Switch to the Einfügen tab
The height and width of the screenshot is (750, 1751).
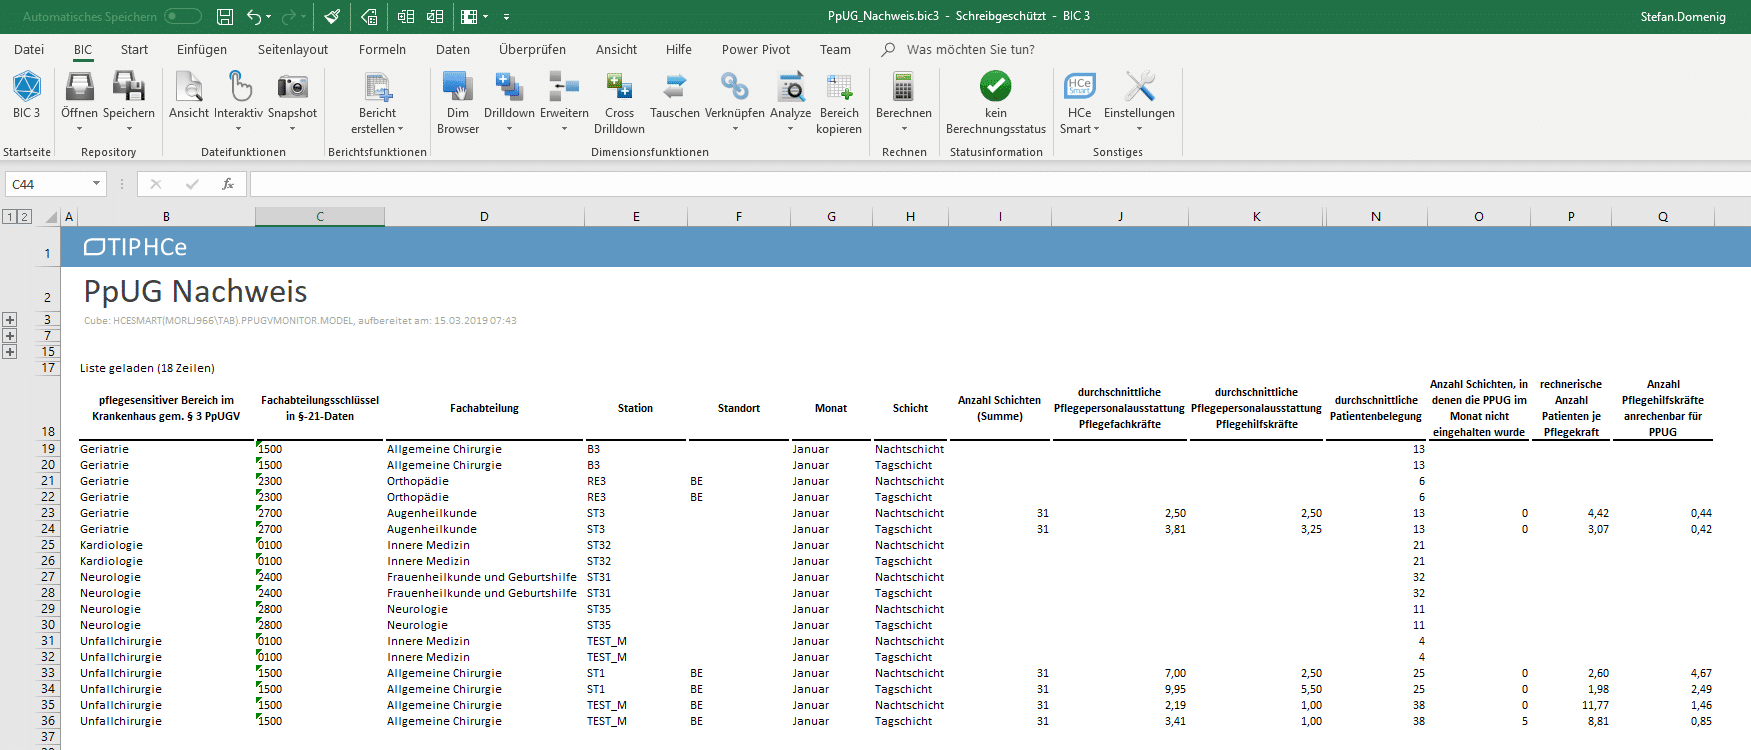click(x=202, y=49)
